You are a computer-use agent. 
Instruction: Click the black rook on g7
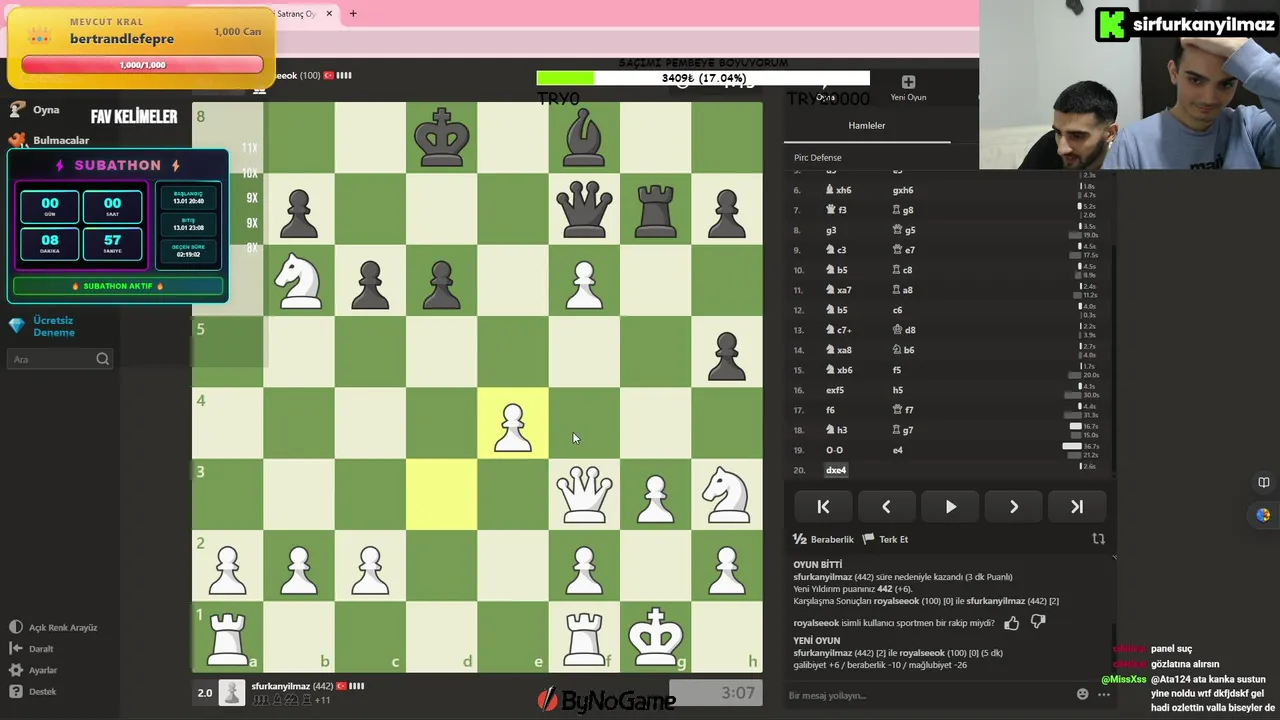click(655, 209)
